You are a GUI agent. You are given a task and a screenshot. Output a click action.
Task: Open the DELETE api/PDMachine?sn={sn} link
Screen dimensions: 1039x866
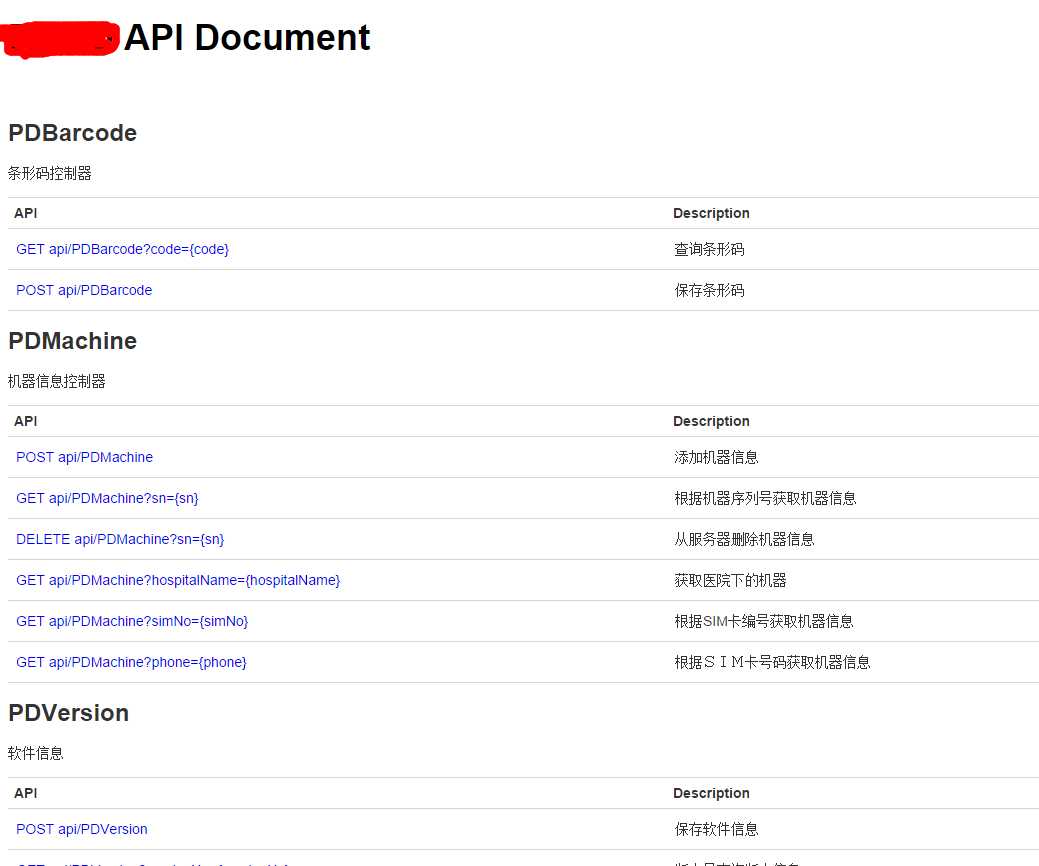tap(120, 539)
